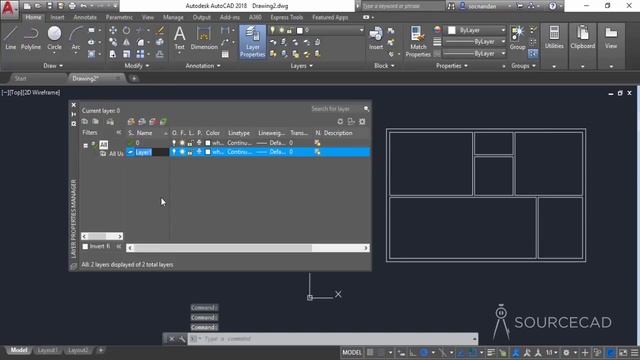Click the New Property Filter icon
This screenshot has height=360, width=640.
[x=84, y=122]
